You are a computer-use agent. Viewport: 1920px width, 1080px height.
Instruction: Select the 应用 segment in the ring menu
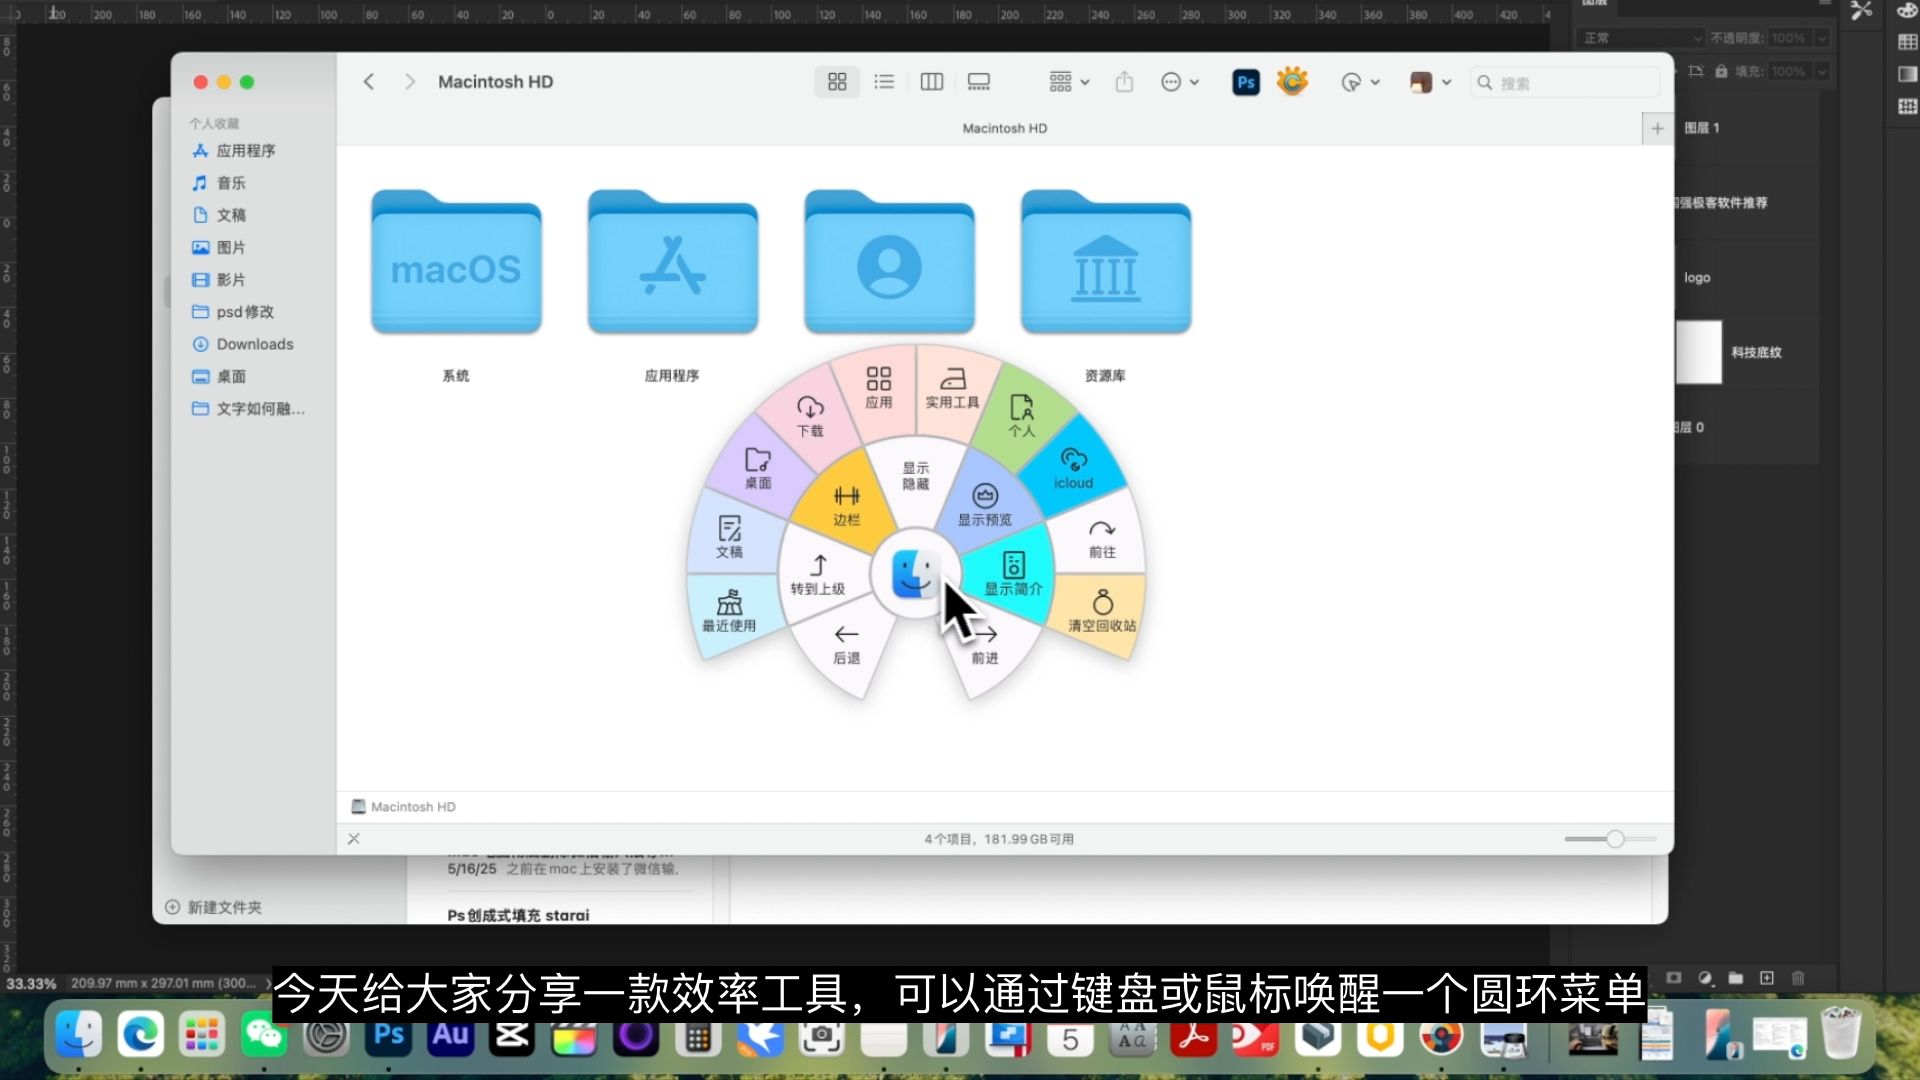point(878,387)
